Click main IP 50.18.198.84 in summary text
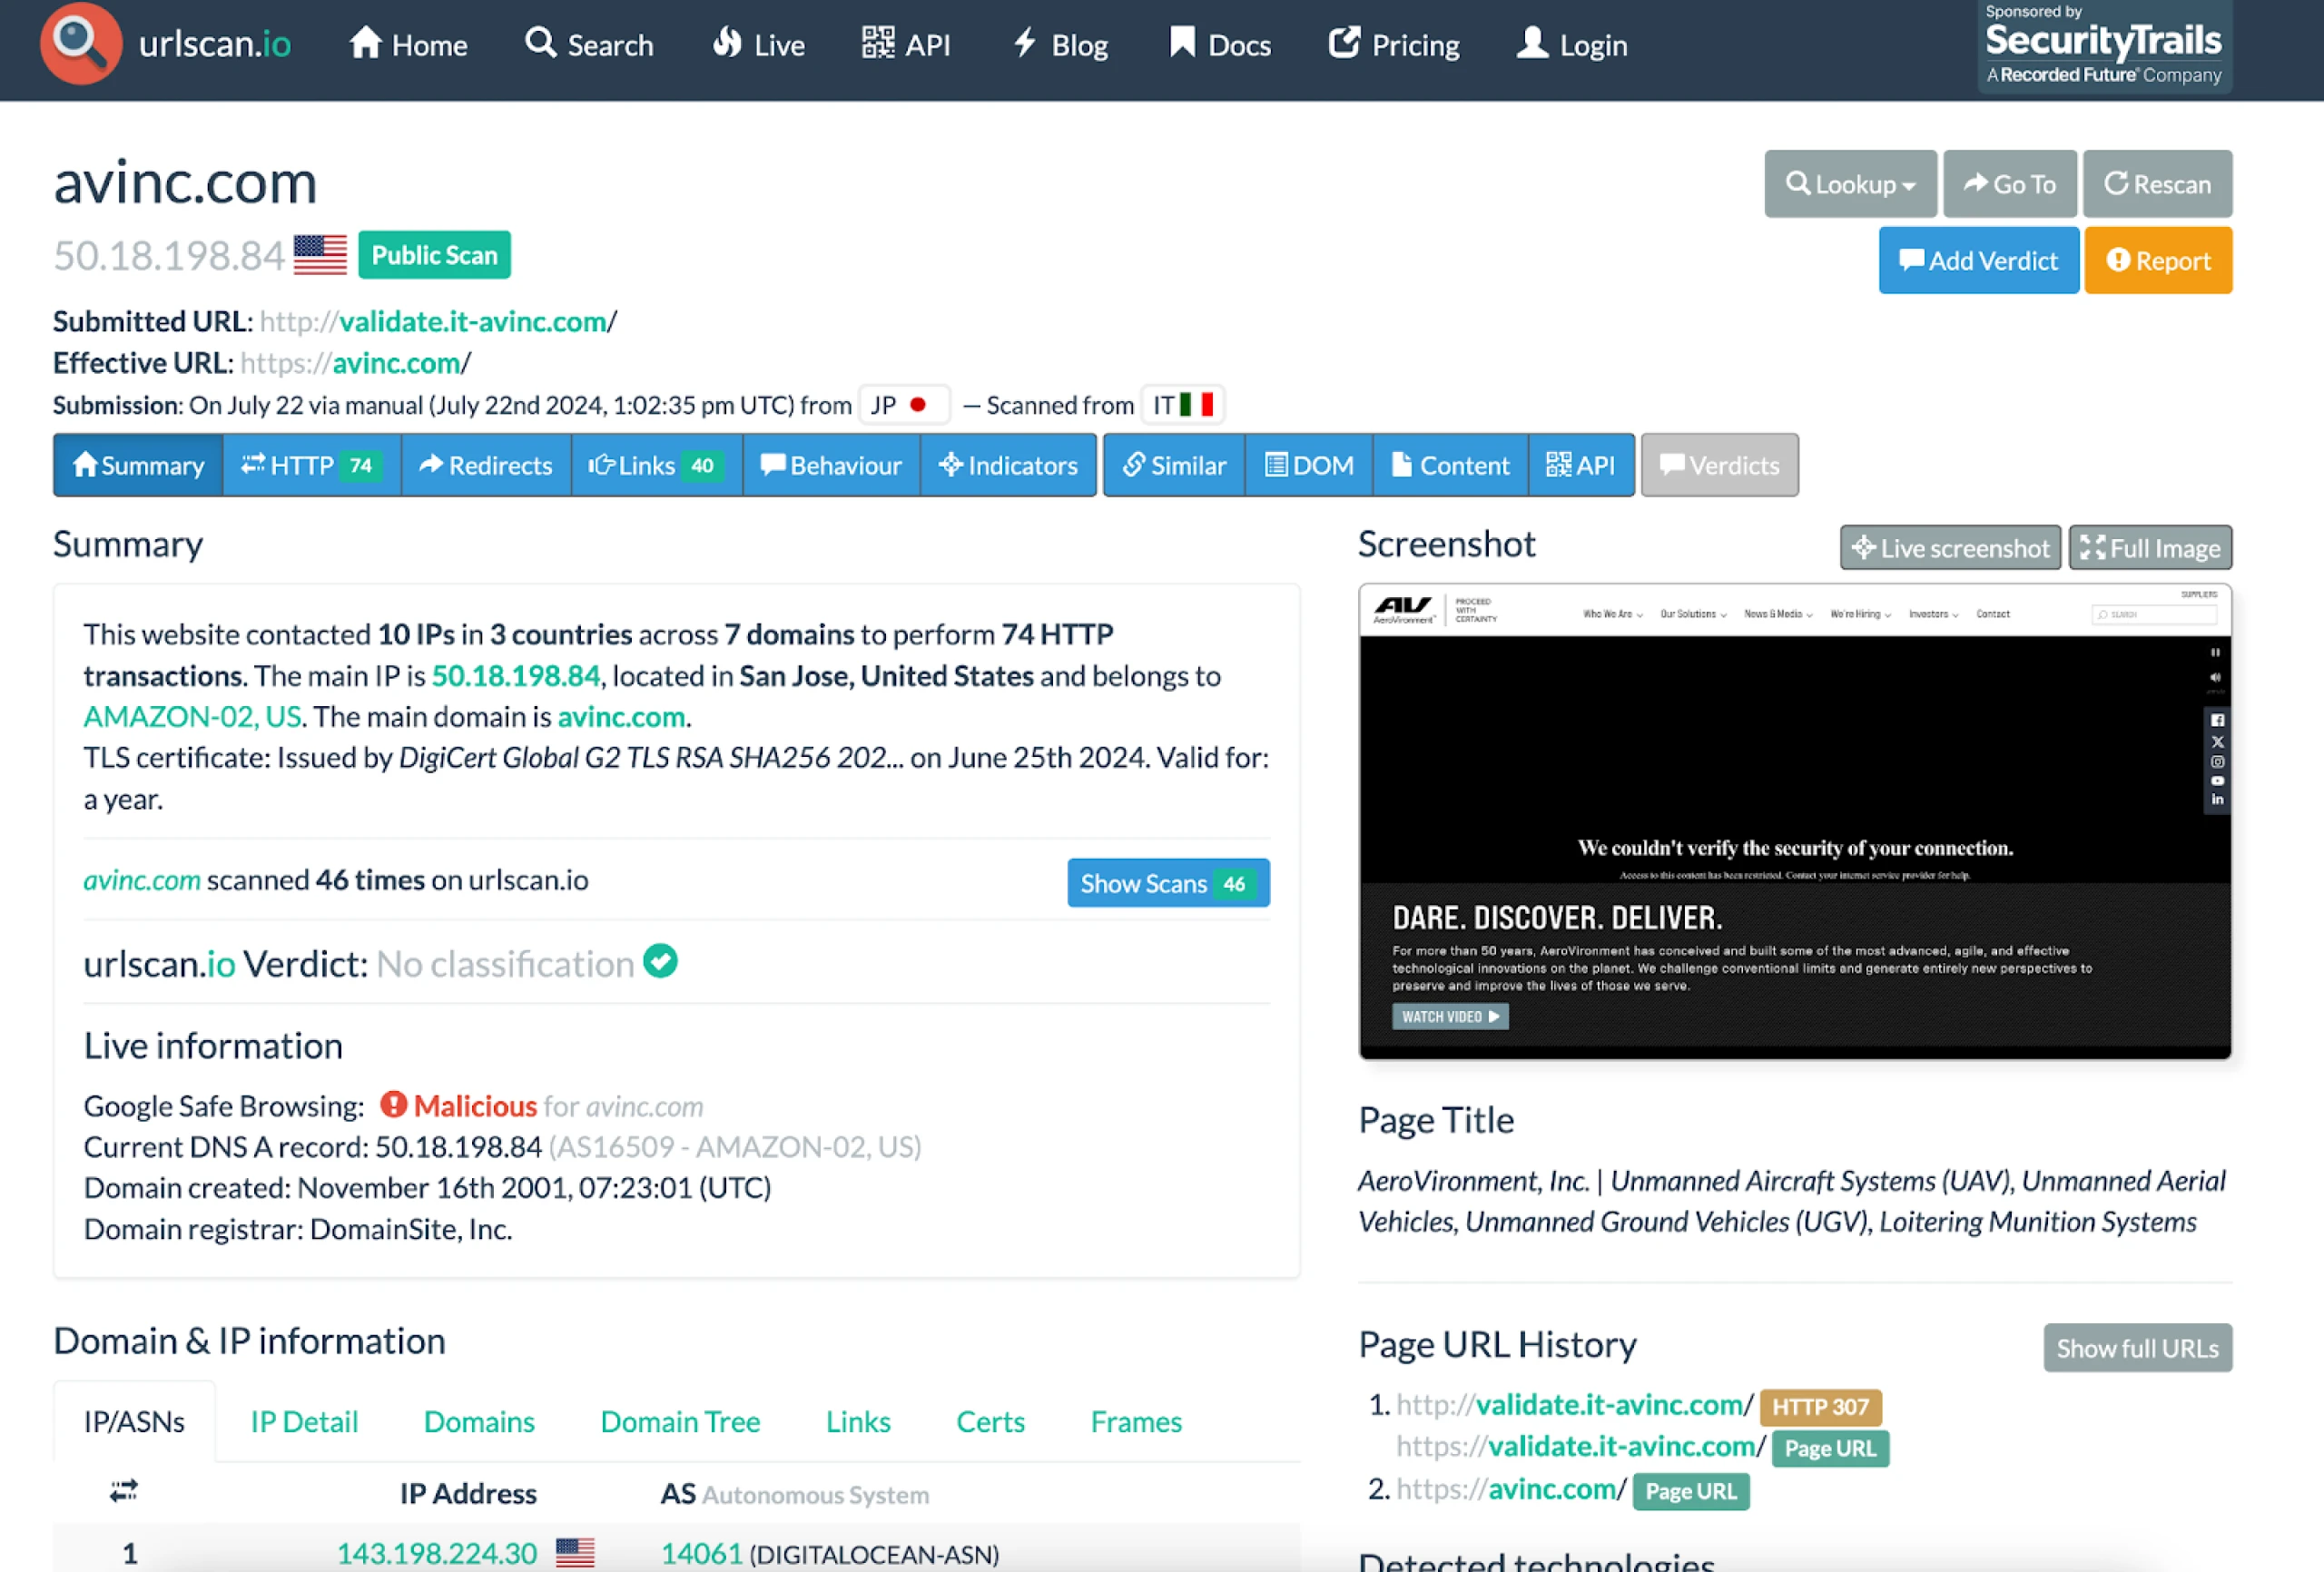Viewport: 2324px width, 1572px height. coord(516,676)
